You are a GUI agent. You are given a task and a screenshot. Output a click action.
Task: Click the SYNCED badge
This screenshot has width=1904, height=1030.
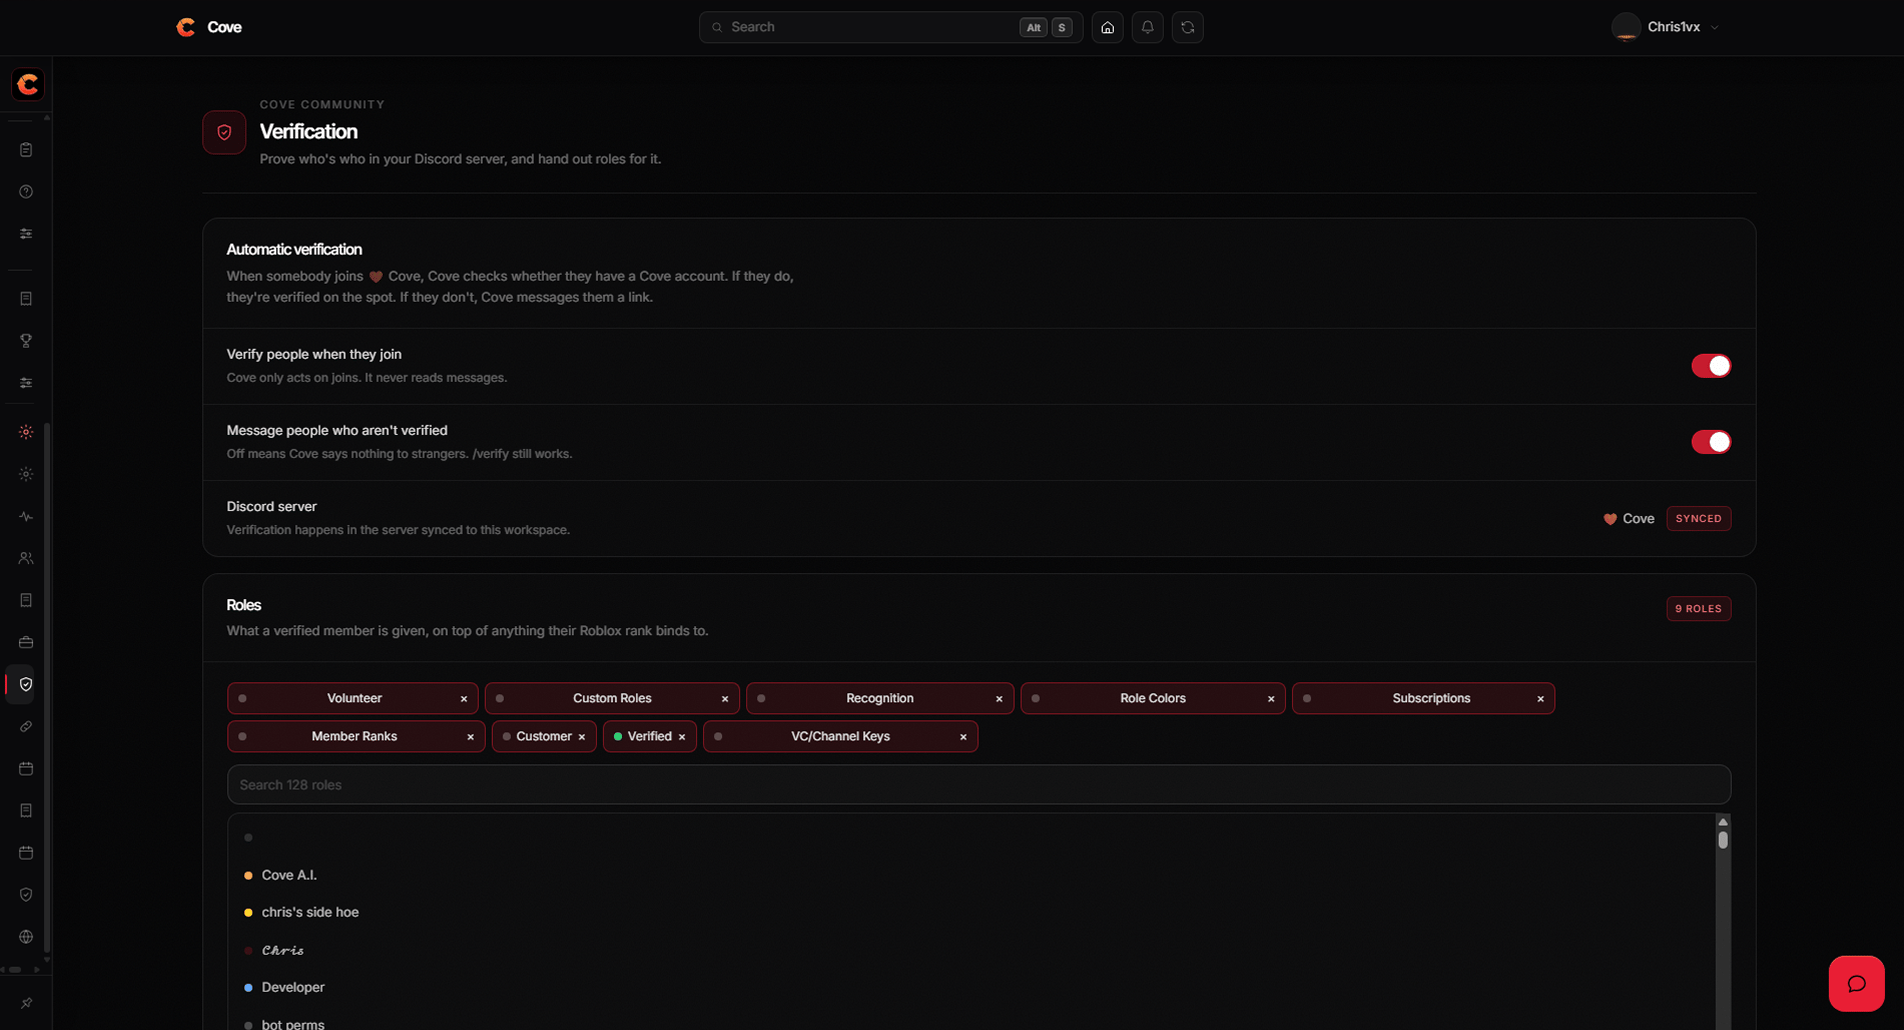pos(1698,519)
